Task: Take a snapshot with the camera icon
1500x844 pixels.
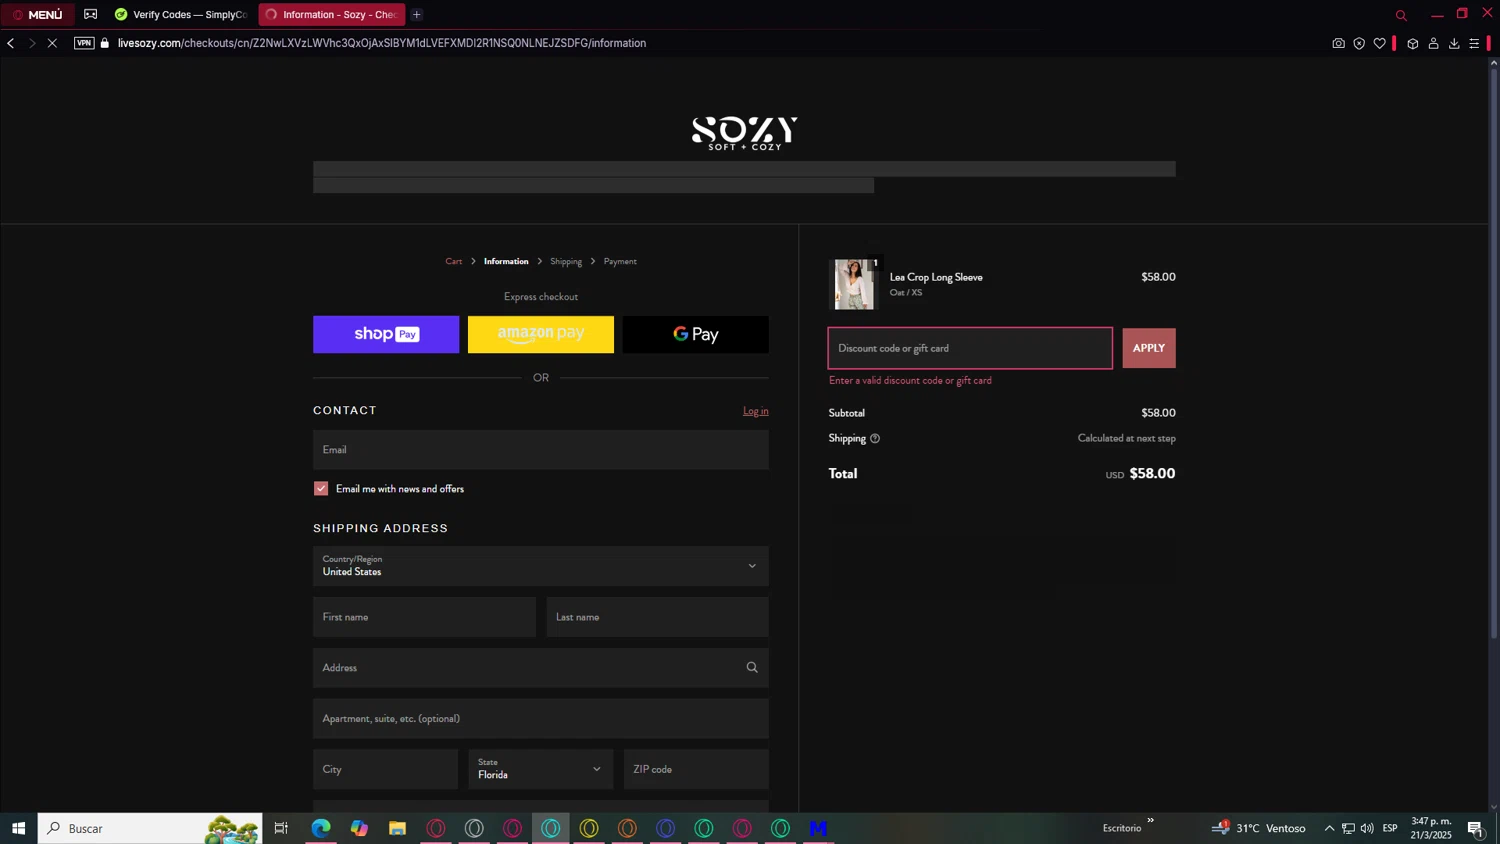Action: coord(1338,43)
